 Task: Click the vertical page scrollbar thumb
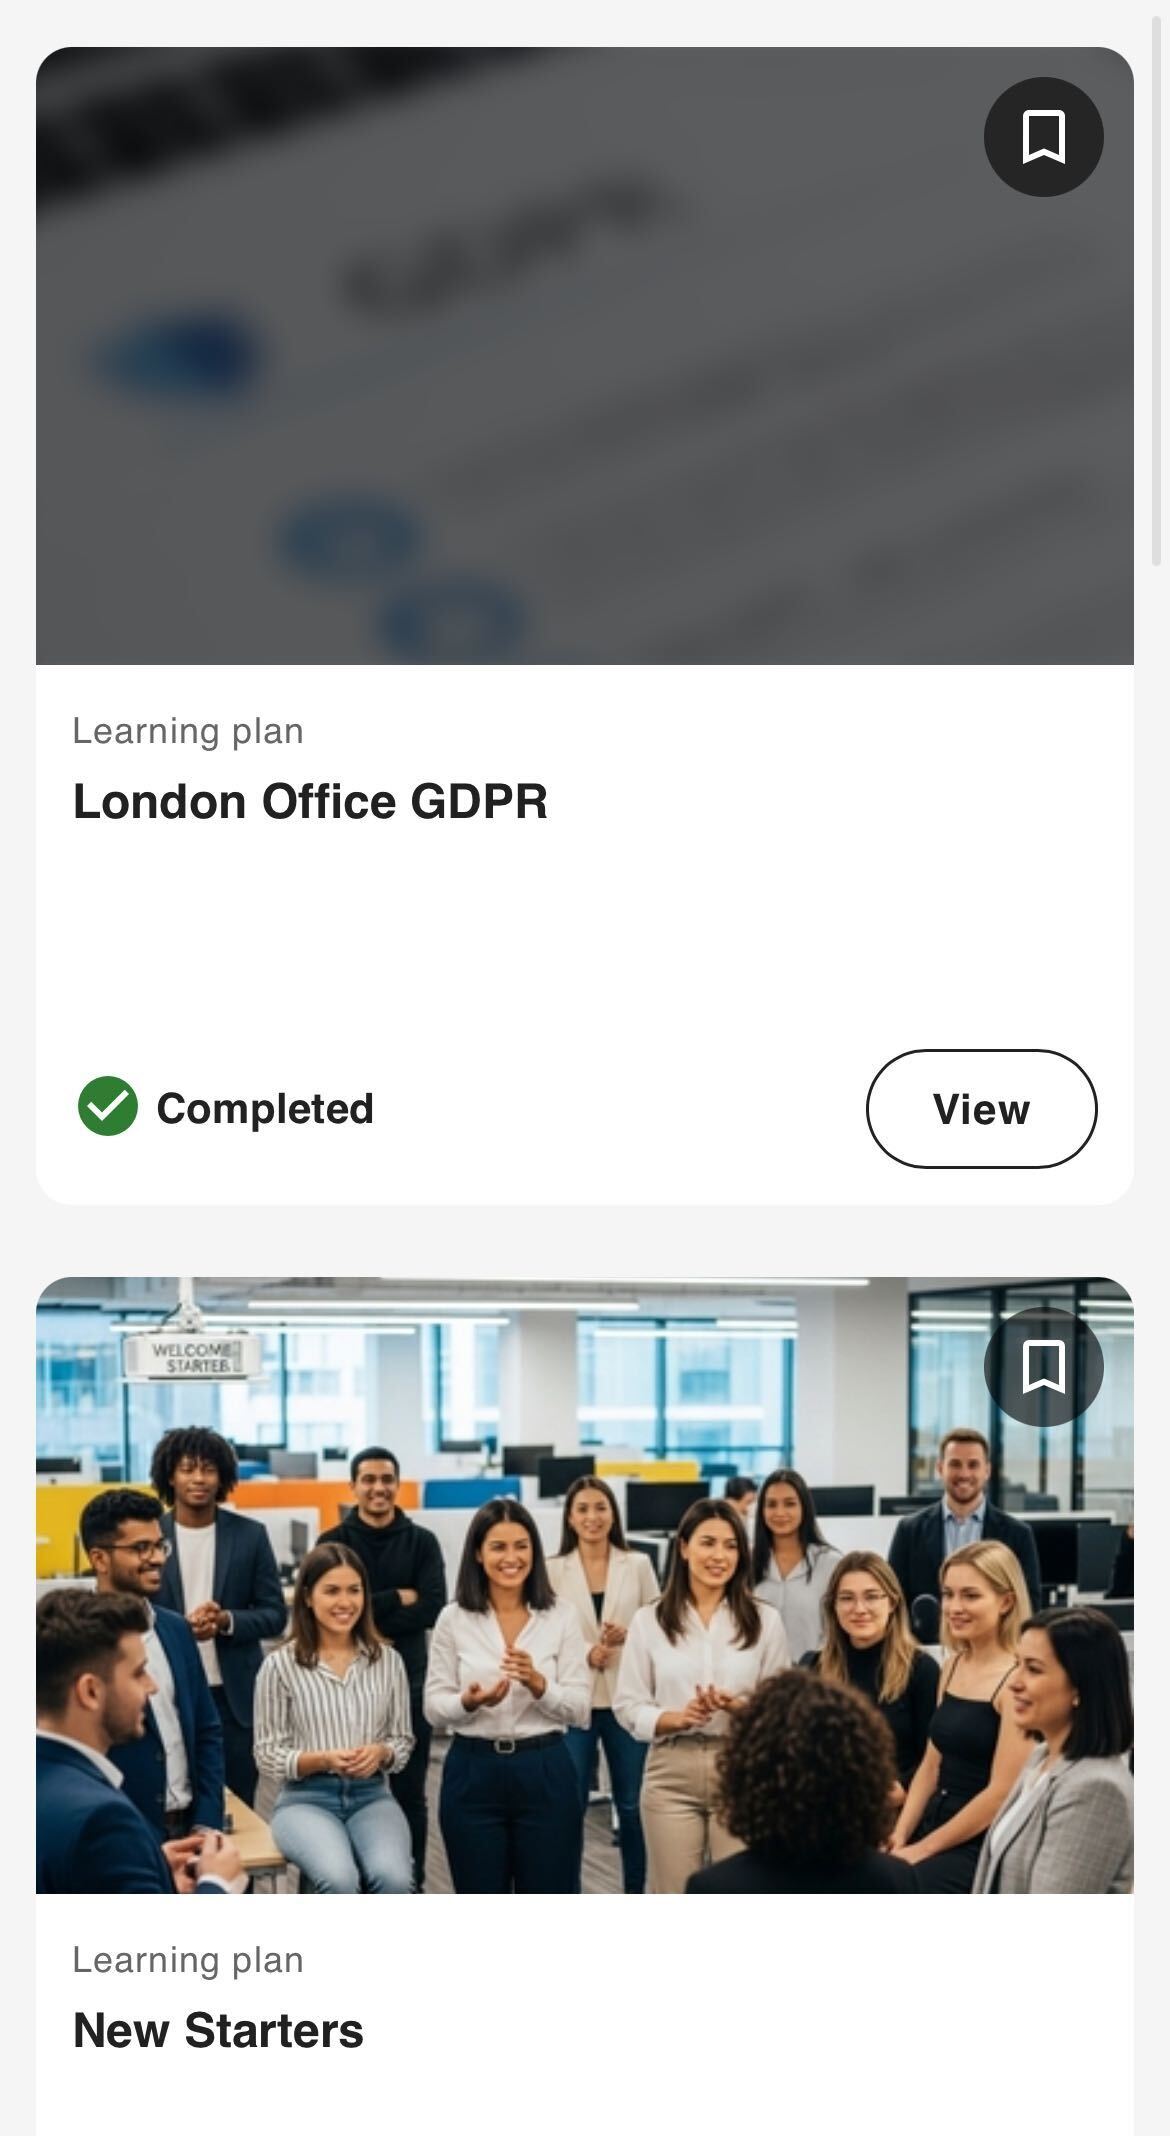point(1158,285)
